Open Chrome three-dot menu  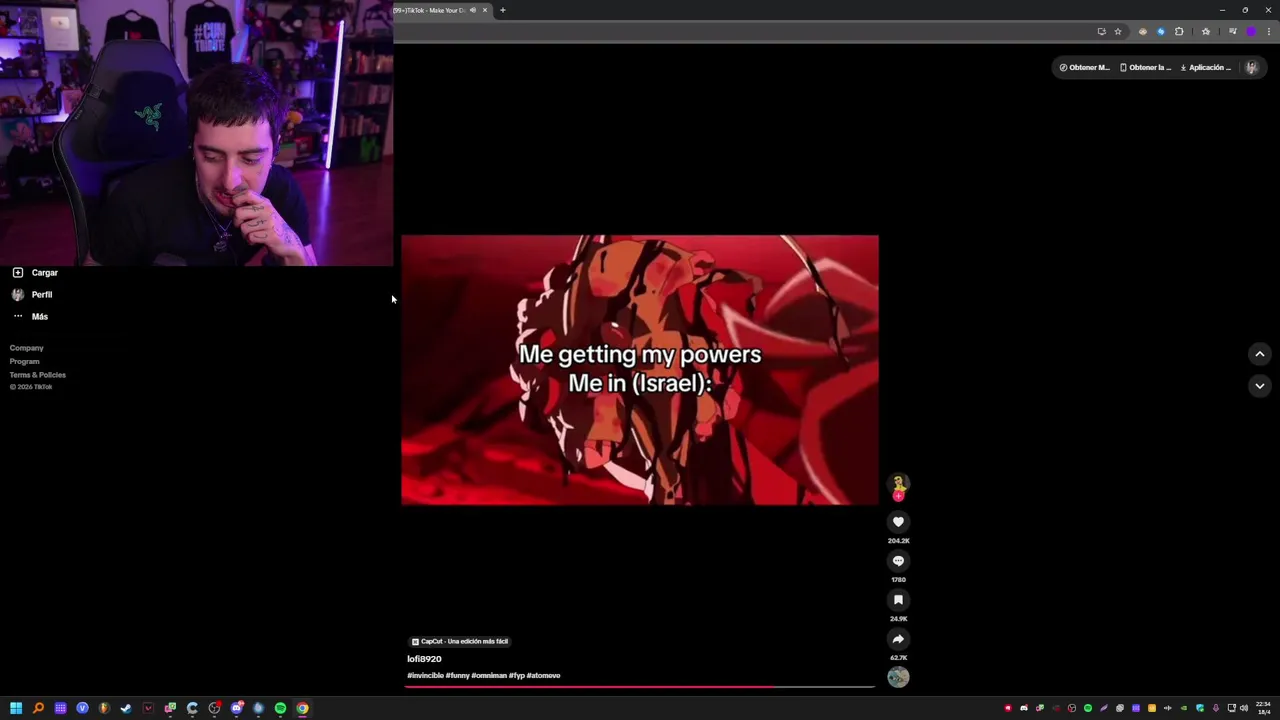(1269, 31)
